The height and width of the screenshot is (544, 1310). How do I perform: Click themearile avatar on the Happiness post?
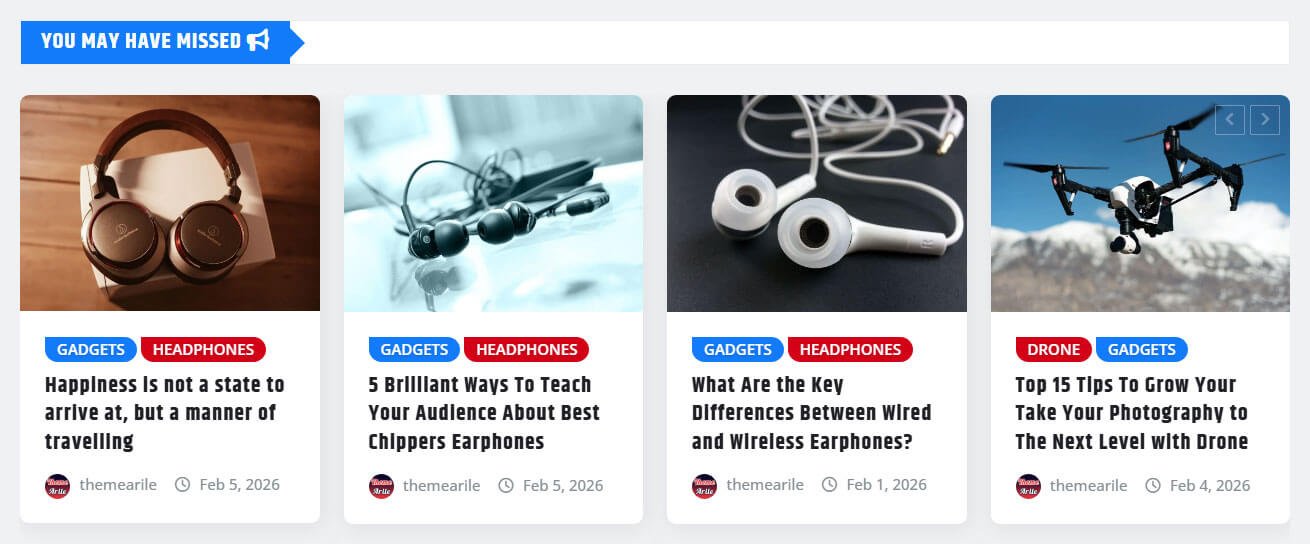[57, 486]
